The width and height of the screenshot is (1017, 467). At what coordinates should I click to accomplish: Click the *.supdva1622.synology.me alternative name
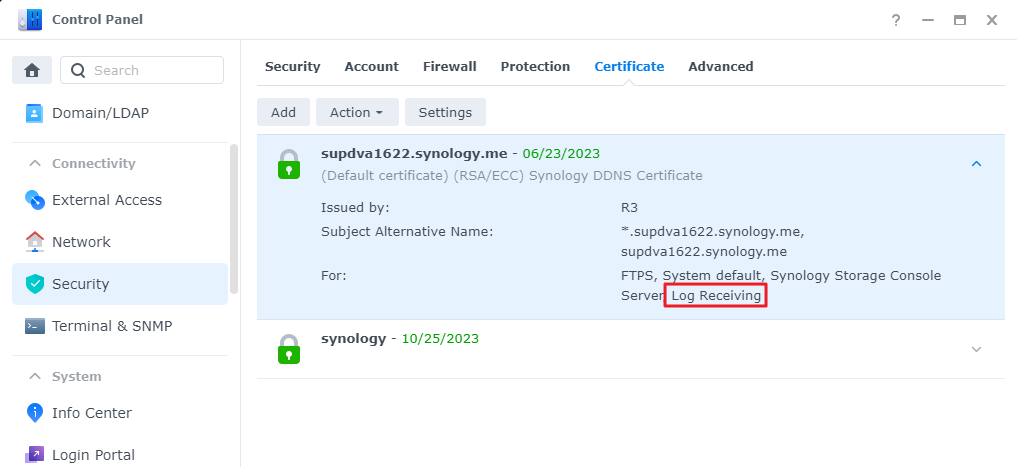713,232
